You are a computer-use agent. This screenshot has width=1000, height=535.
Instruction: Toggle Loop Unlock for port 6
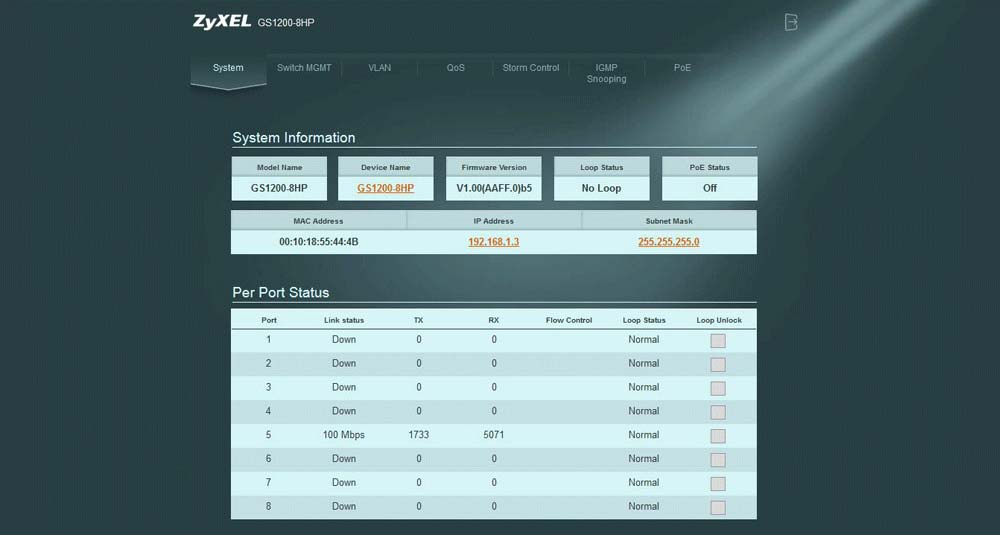coord(718,460)
